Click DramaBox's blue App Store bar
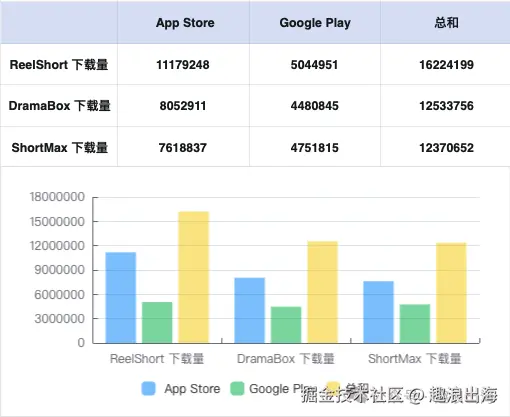The height and width of the screenshot is (417, 510). point(250,310)
